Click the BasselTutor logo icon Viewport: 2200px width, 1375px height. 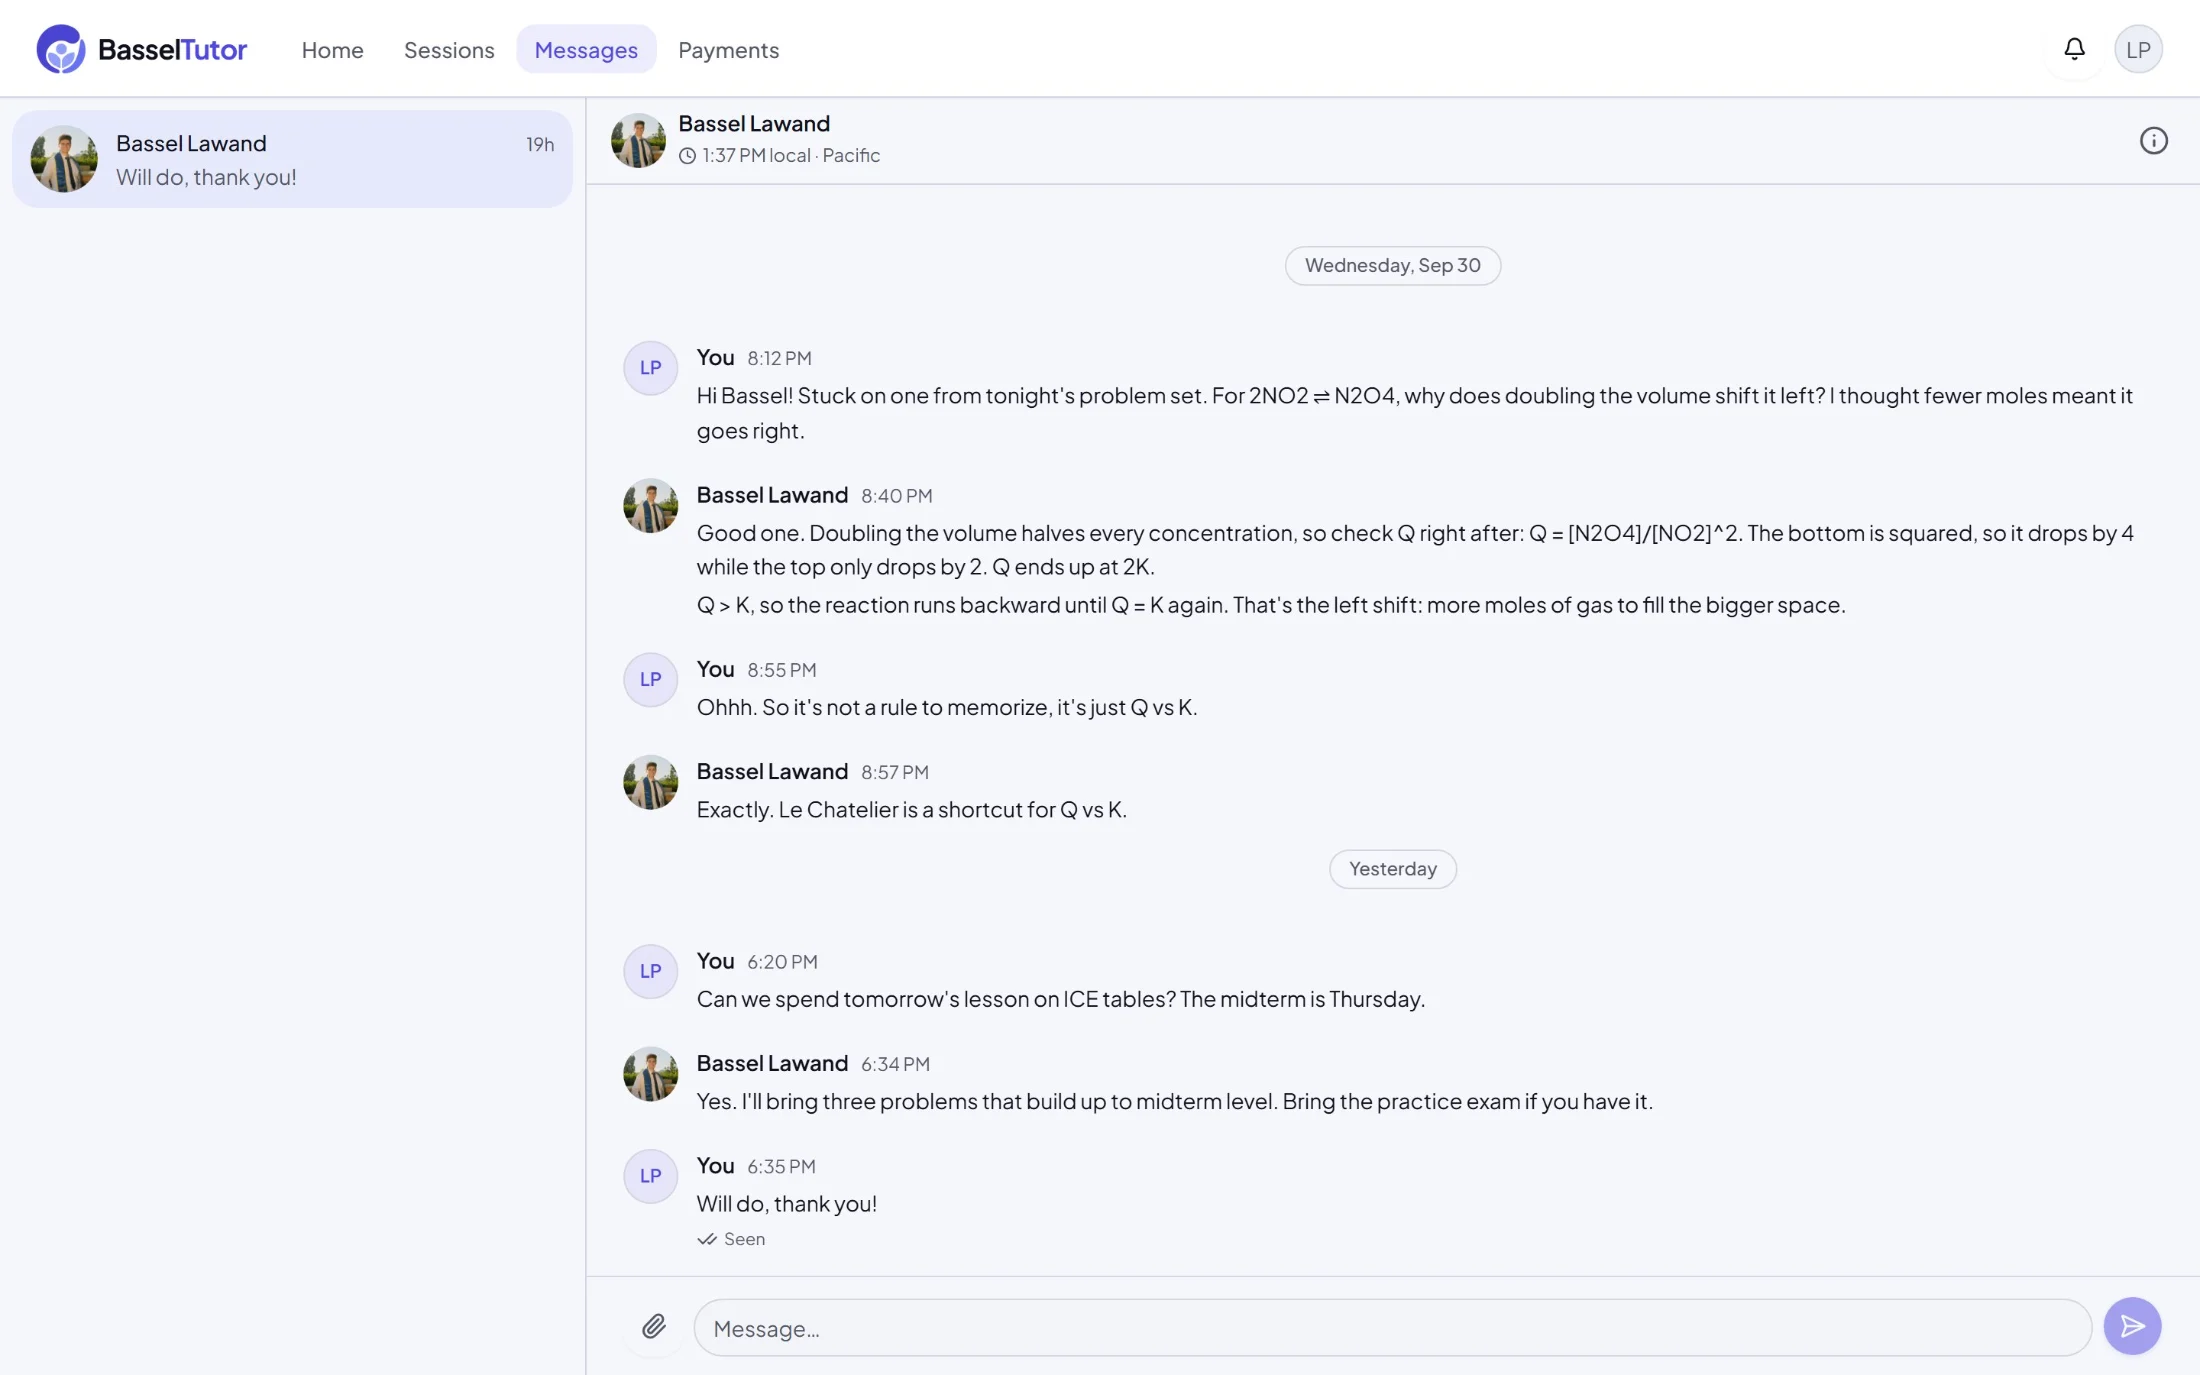[x=61, y=49]
